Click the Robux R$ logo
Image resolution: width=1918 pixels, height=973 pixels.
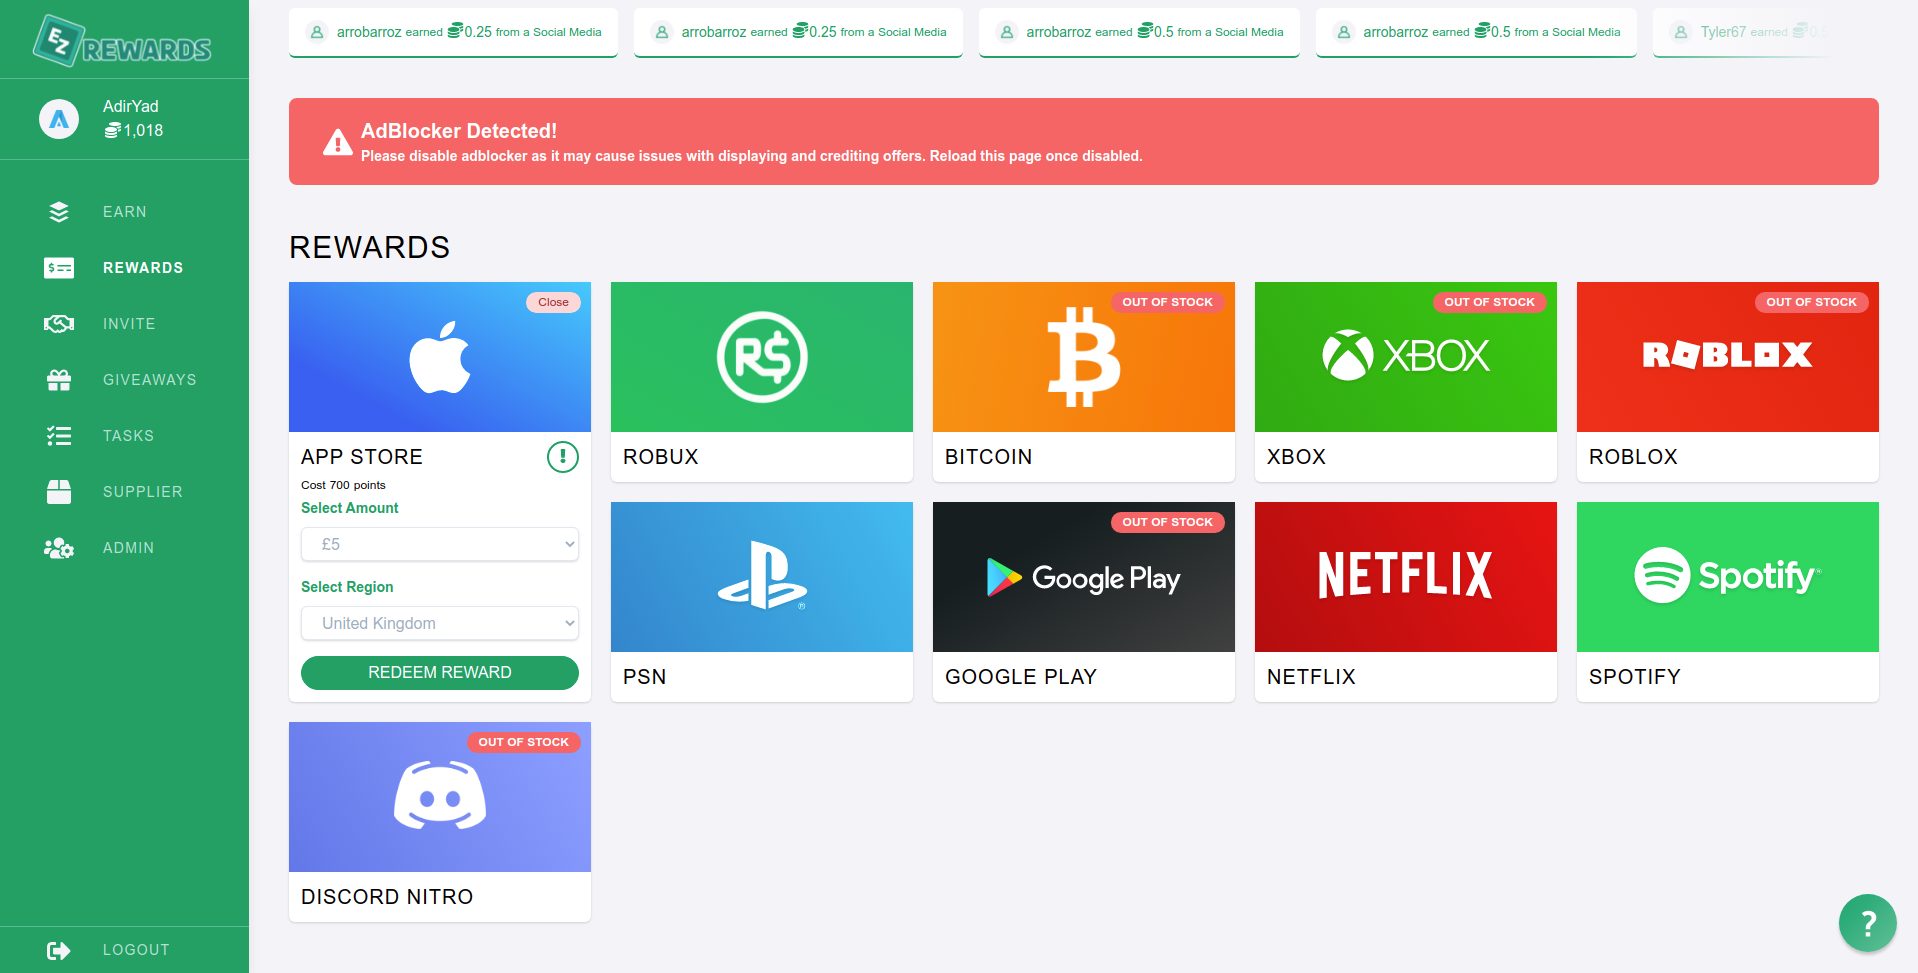tap(762, 357)
